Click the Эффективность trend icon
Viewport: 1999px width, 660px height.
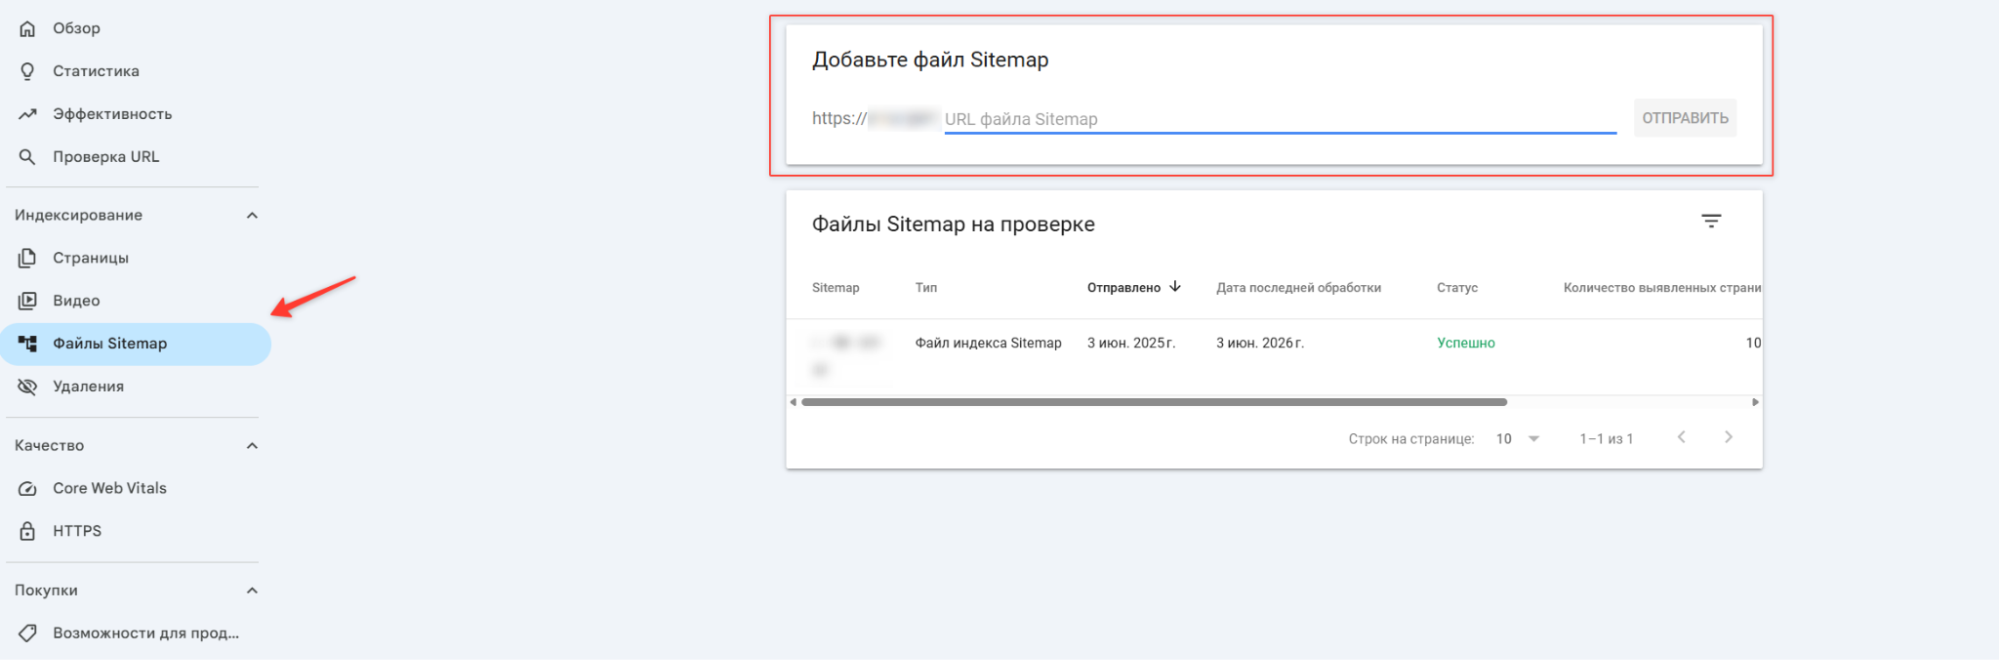pos(27,114)
